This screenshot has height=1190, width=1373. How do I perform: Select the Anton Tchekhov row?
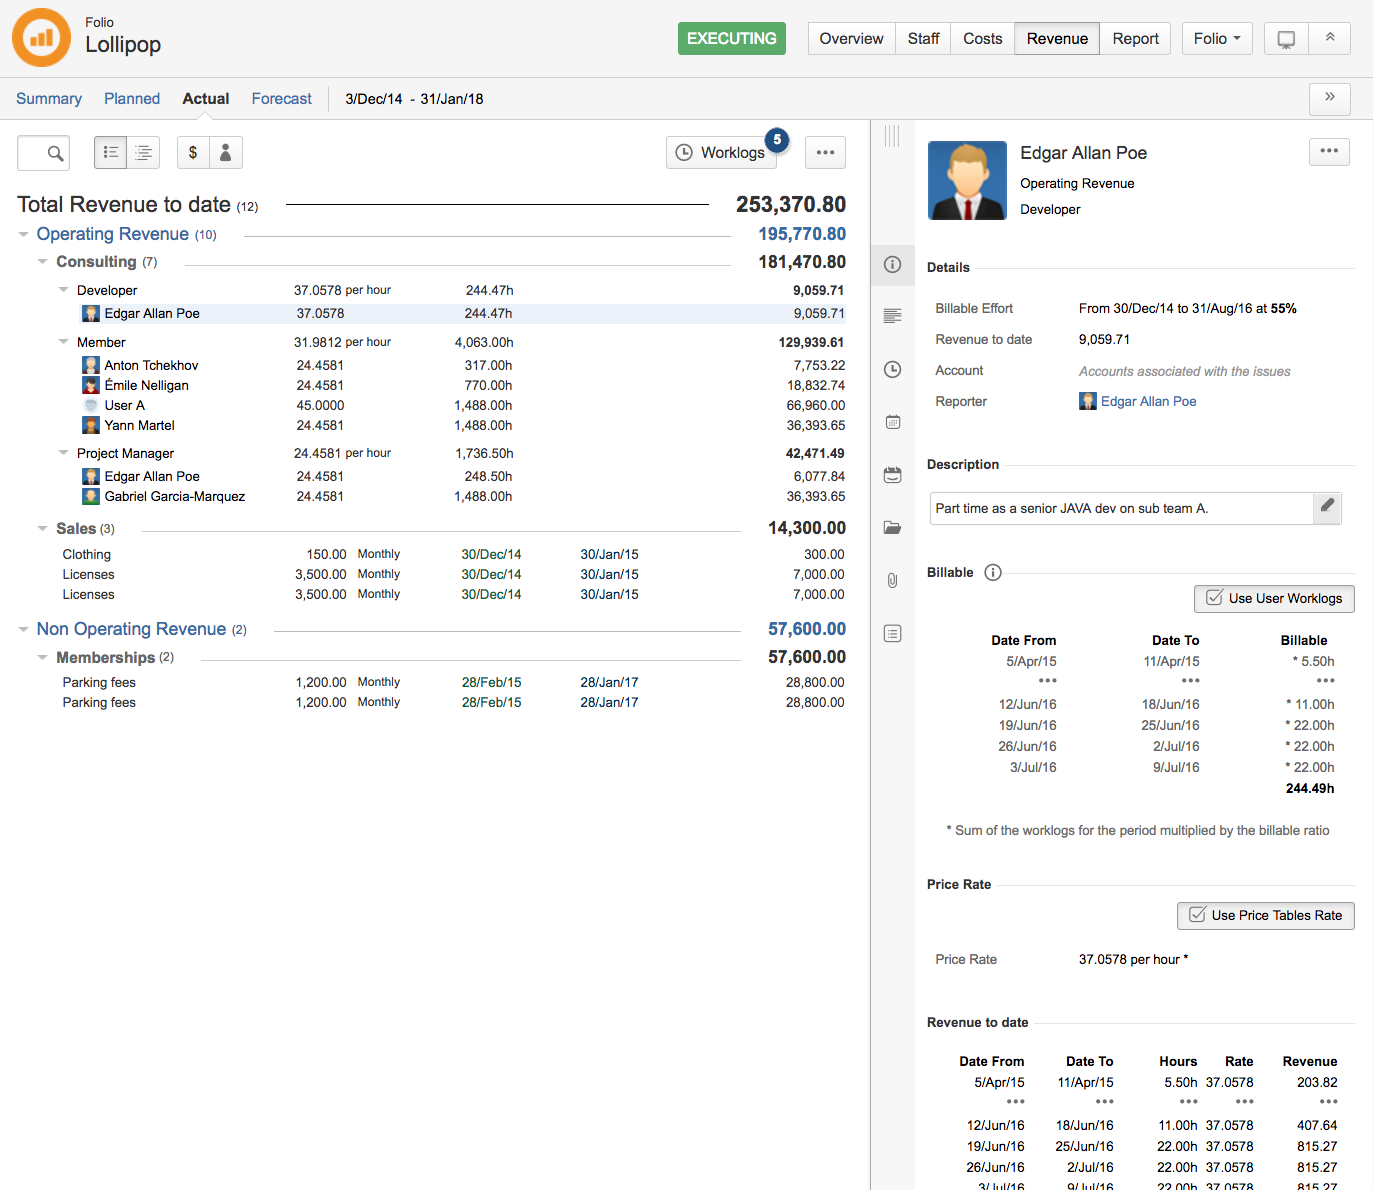pos(151,366)
